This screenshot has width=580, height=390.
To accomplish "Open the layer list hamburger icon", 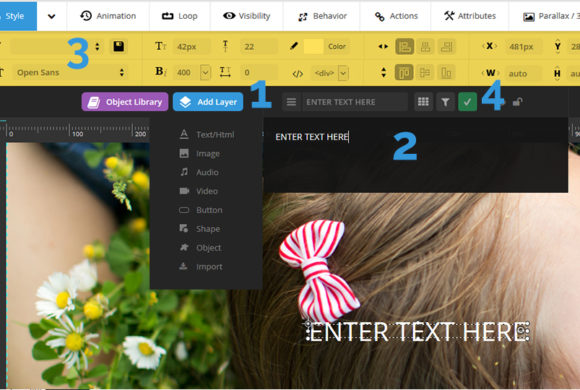I will (291, 102).
